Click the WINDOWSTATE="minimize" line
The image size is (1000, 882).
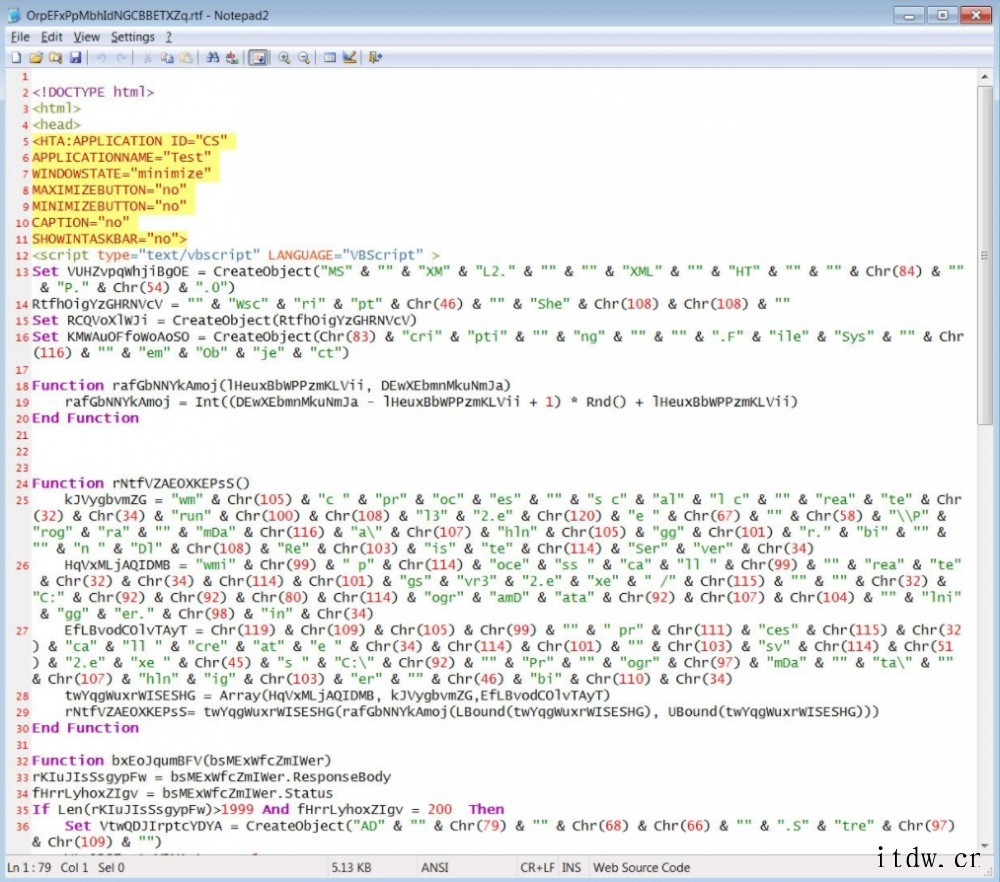pos(121,173)
